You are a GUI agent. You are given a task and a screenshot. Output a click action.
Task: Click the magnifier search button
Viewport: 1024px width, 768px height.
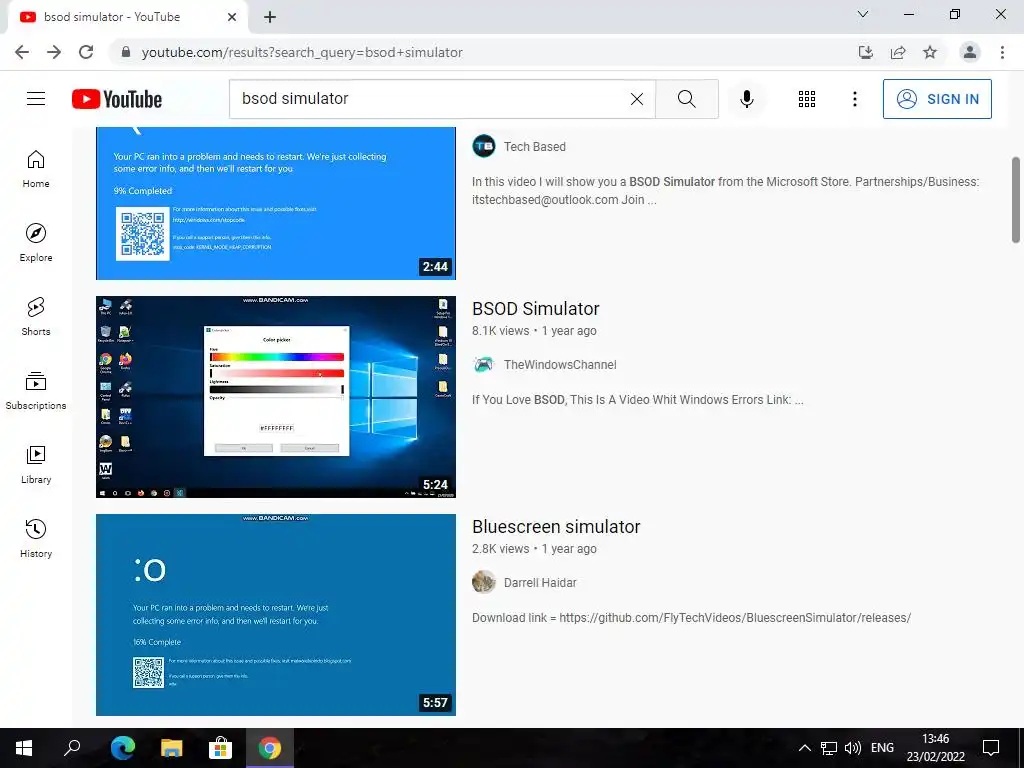point(686,99)
